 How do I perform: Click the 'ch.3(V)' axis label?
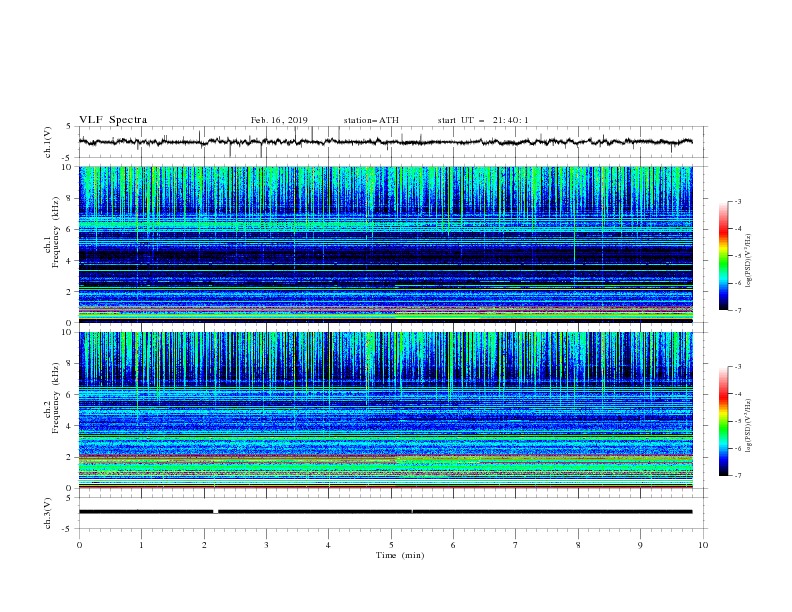point(48,513)
